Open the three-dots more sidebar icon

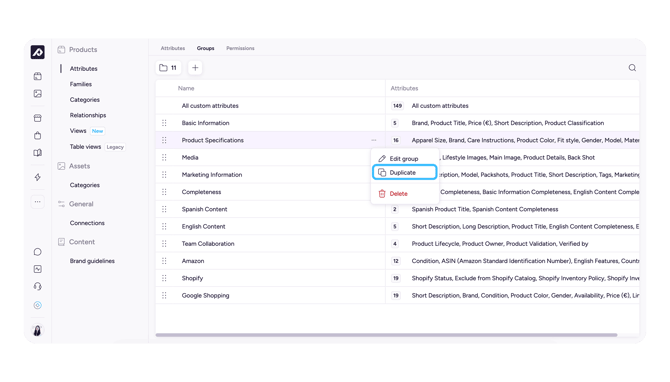click(38, 202)
